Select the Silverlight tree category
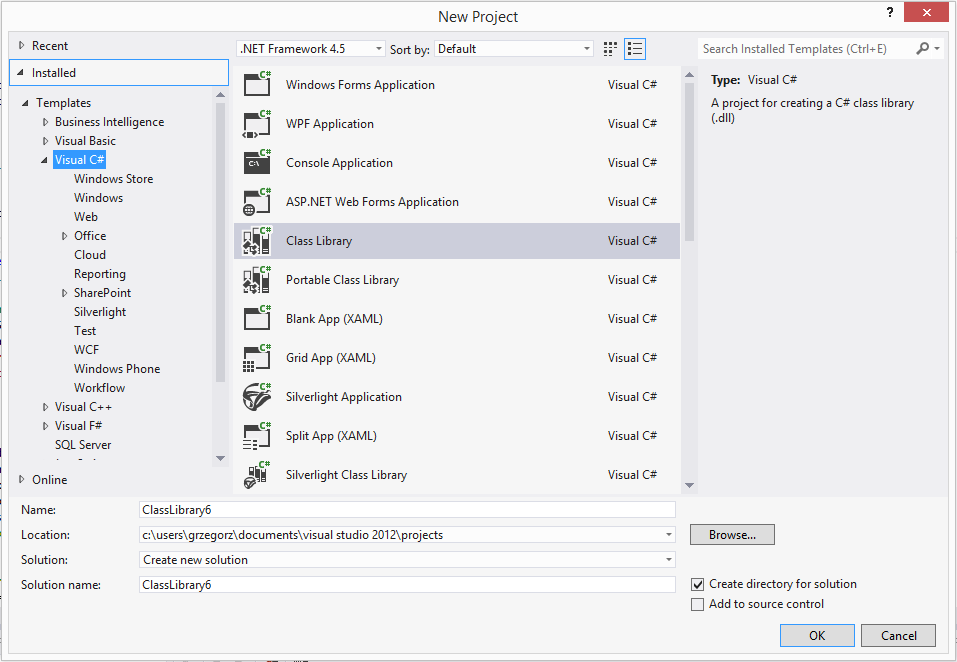 tap(100, 312)
